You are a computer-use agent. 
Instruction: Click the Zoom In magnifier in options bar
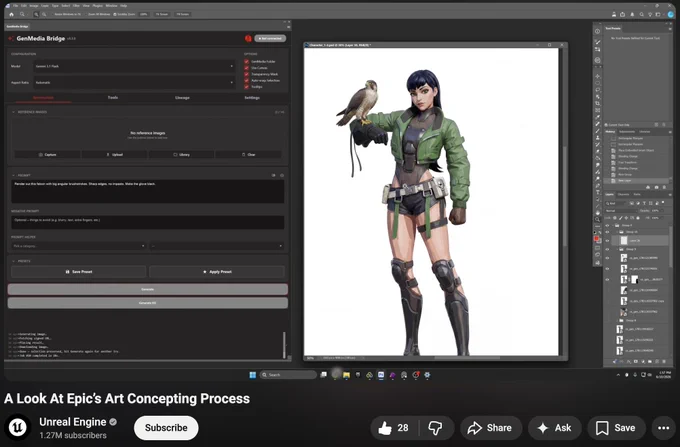[36, 14]
